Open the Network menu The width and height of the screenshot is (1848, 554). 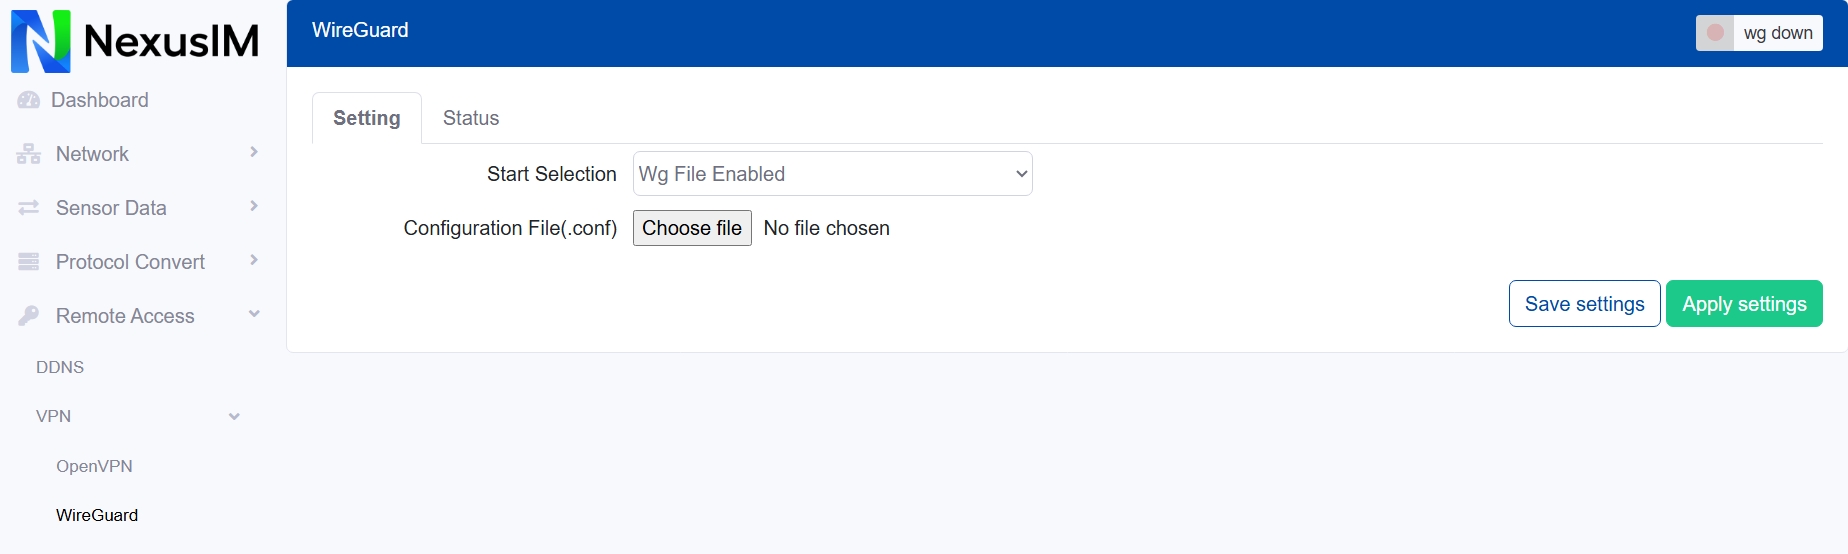click(92, 154)
